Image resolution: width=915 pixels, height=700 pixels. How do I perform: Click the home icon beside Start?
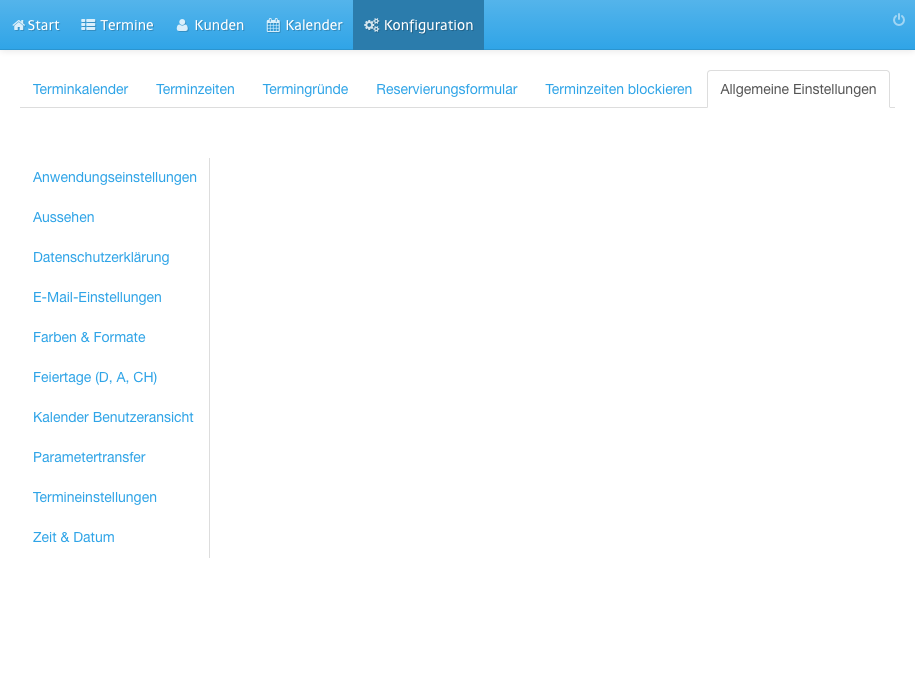[x=19, y=25]
